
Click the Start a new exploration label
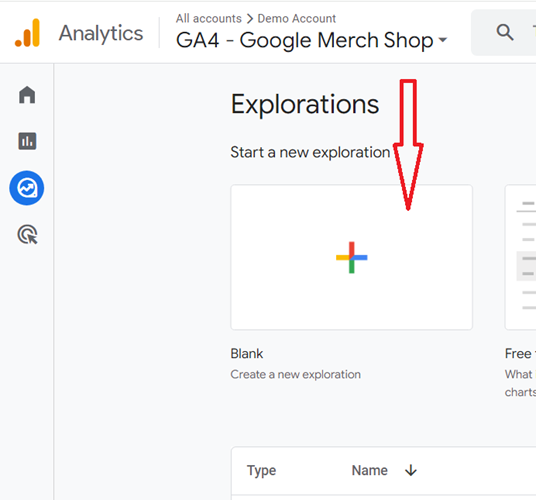pos(310,152)
